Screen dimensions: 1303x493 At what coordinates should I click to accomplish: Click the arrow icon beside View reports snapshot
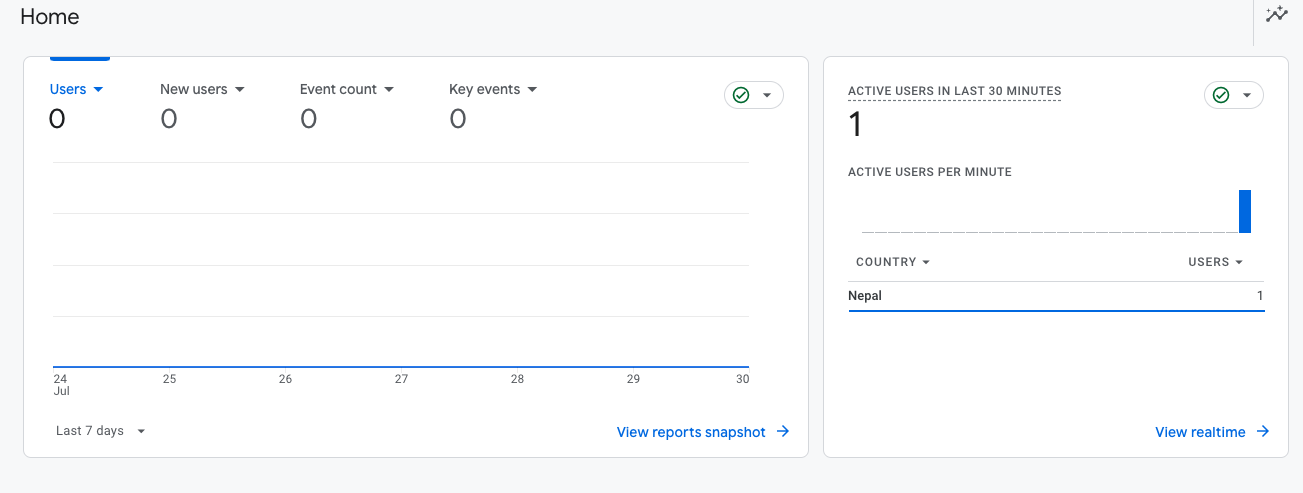783,432
